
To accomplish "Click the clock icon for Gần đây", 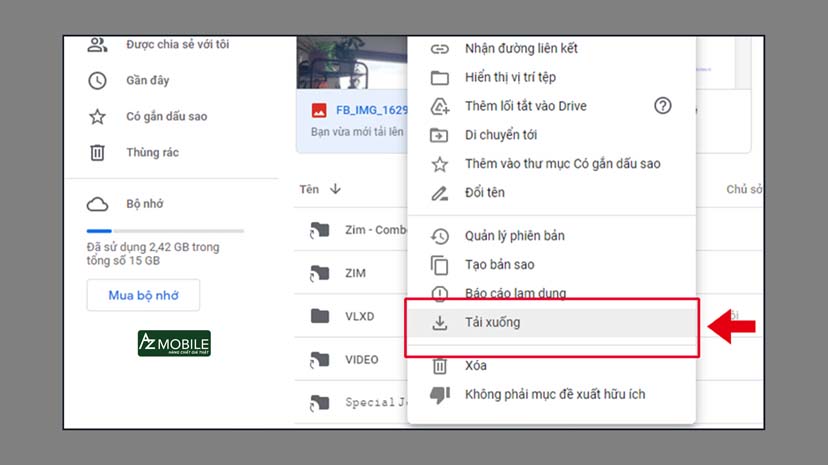I will coord(97,81).
